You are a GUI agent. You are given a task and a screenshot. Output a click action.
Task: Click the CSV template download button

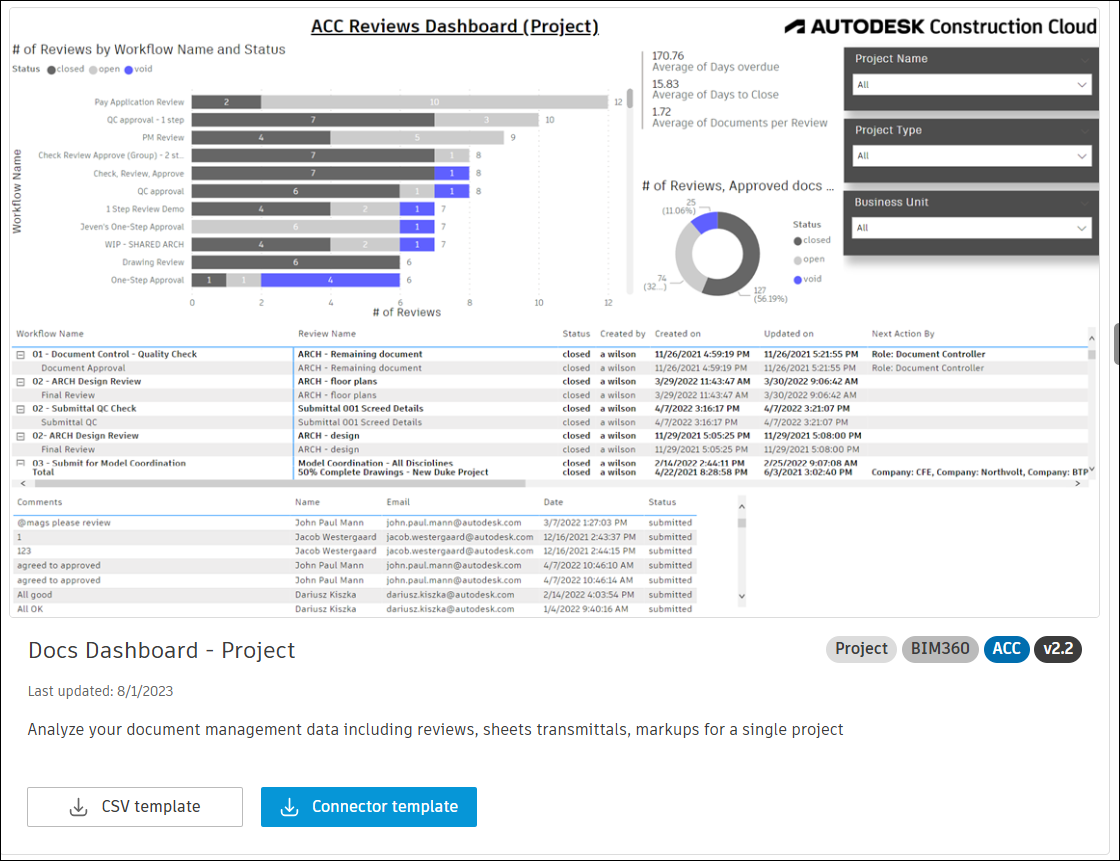coord(135,807)
